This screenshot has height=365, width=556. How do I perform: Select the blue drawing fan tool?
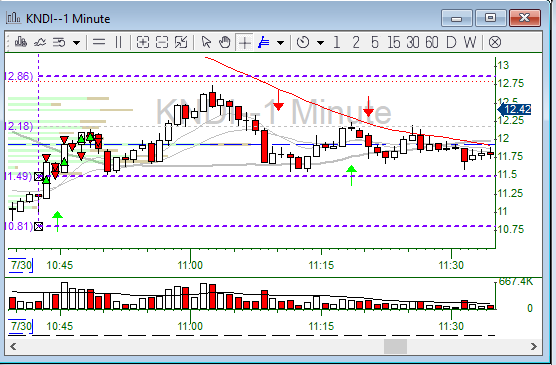pyautogui.click(x=264, y=43)
